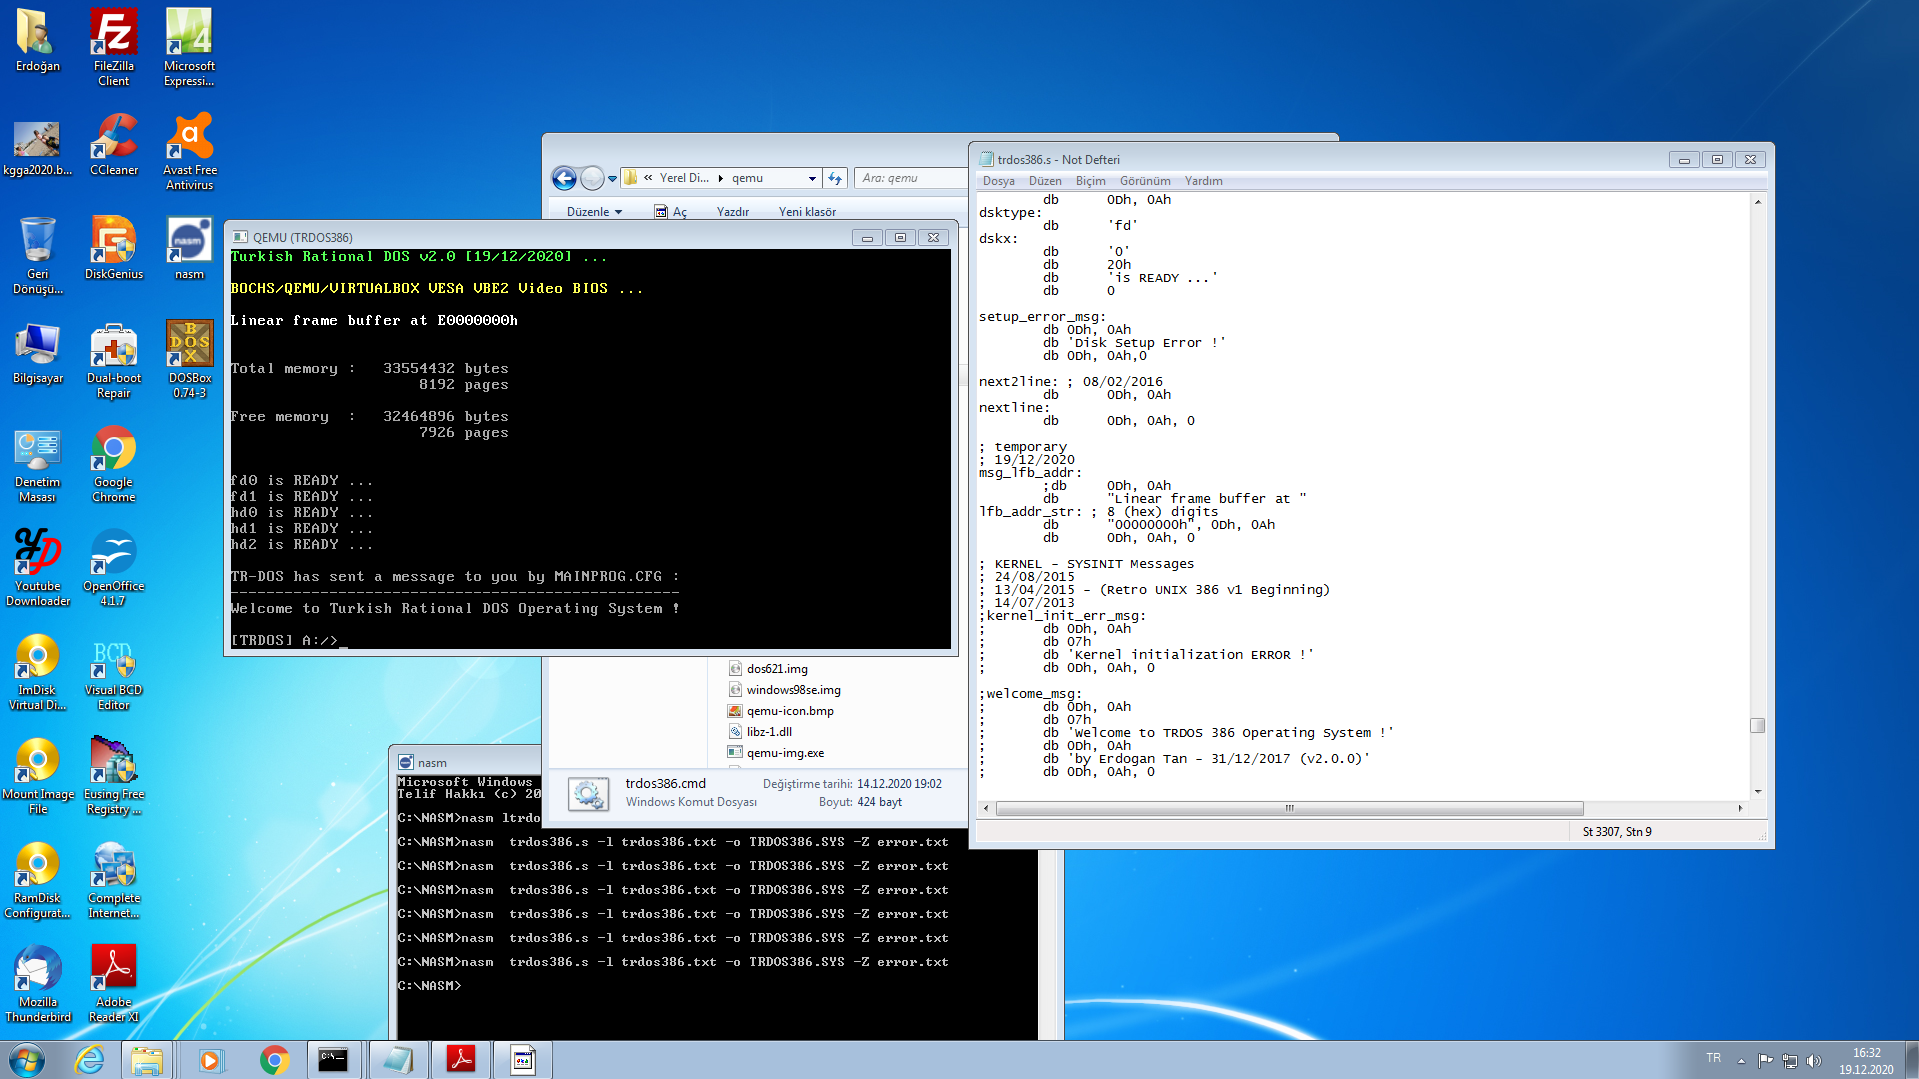Select the windows98se.img file

[793, 690]
